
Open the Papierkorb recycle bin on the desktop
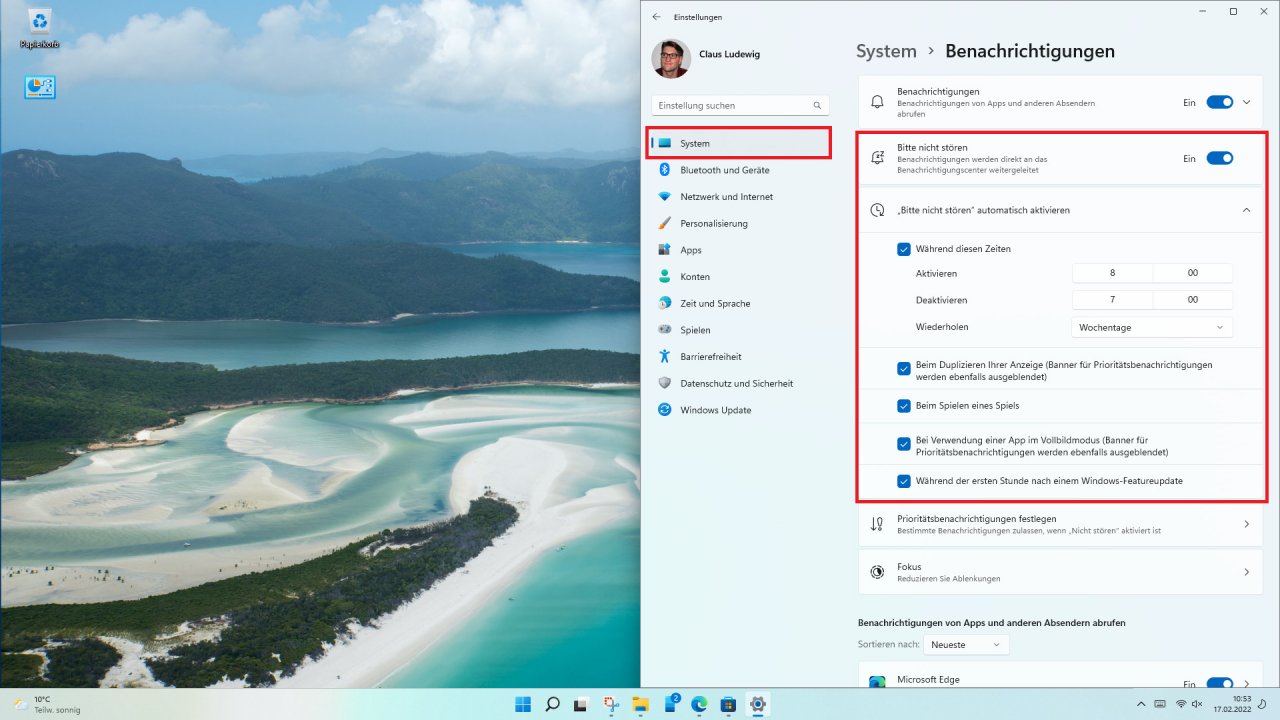[x=40, y=28]
